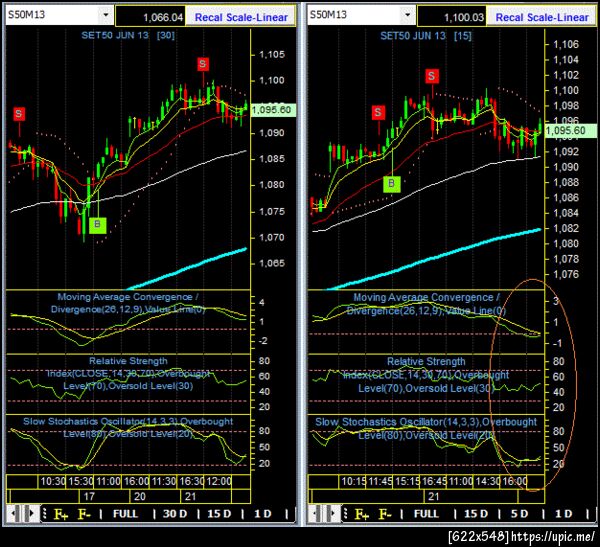Select the 15 D range on the right chart
Image resolution: width=600 pixels, height=547 pixels.
click(476, 514)
